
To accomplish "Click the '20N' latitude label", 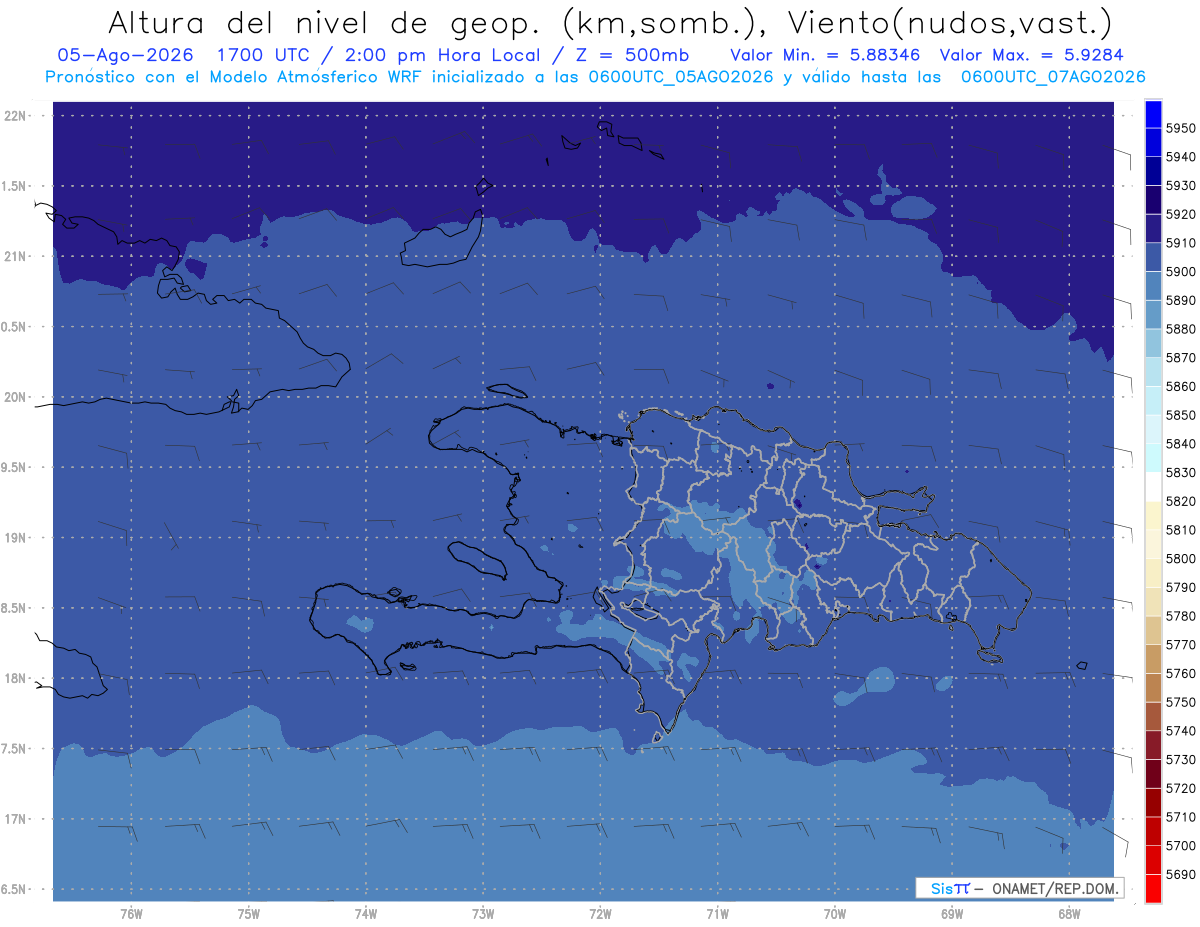I will [17, 397].
